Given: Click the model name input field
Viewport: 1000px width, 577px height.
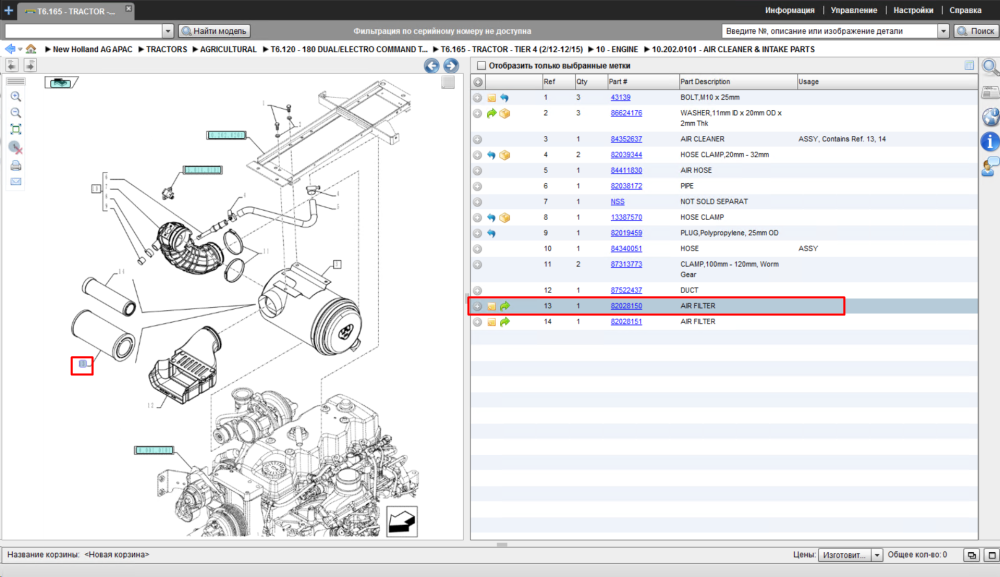Looking at the screenshot, I should (x=84, y=31).
